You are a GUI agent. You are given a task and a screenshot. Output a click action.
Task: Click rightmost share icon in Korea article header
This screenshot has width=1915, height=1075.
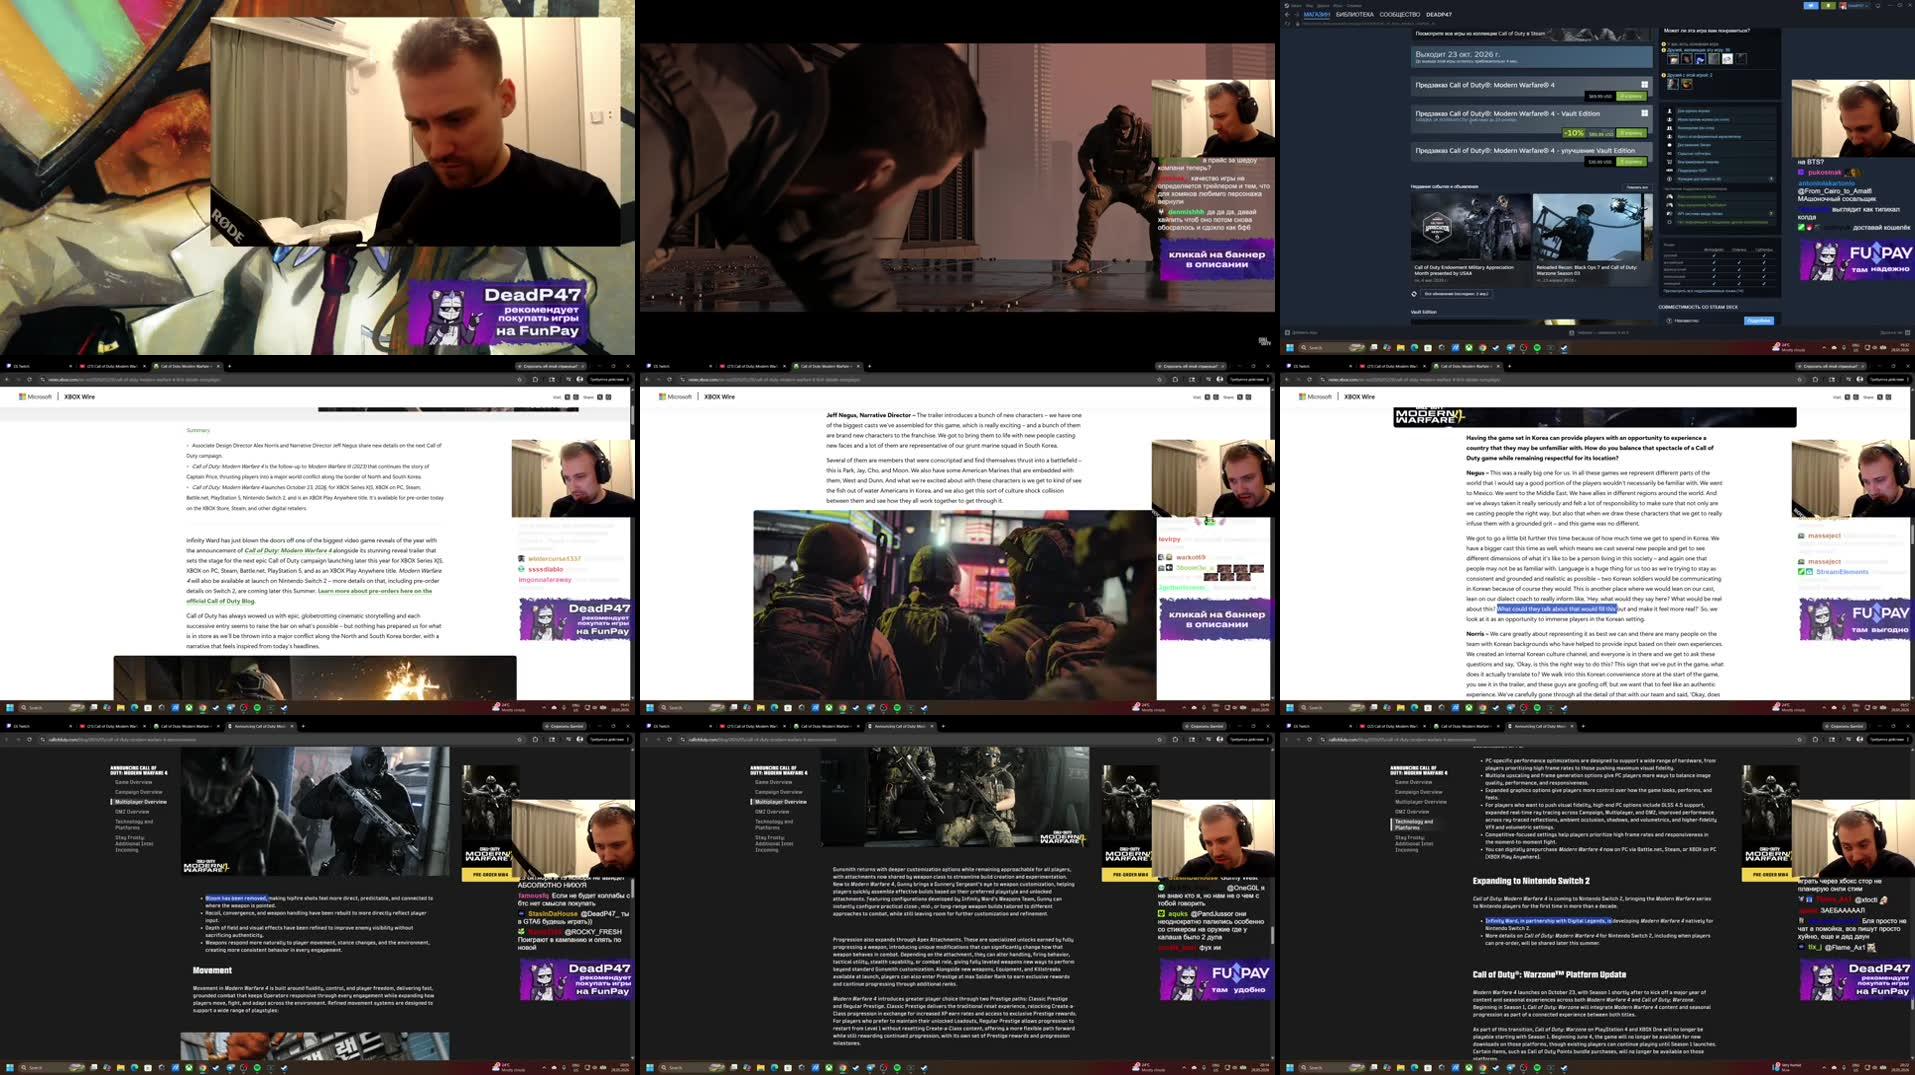[1890, 397]
